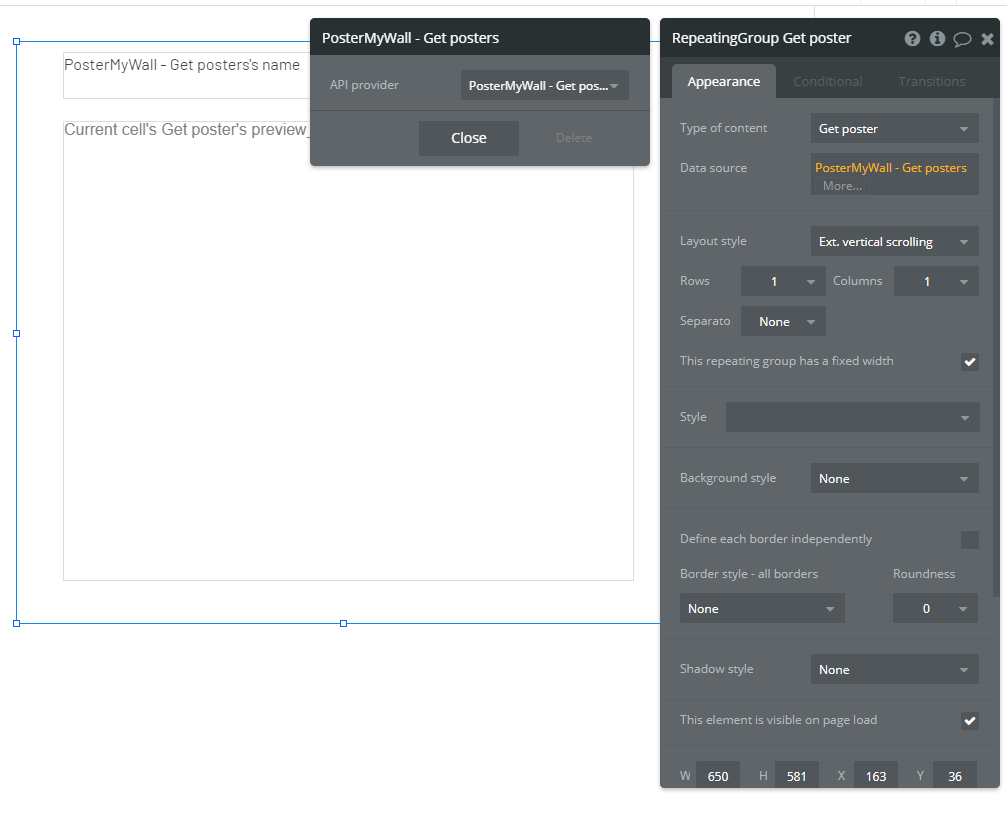
Task: Open the Transitions tab
Action: pos(931,82)
